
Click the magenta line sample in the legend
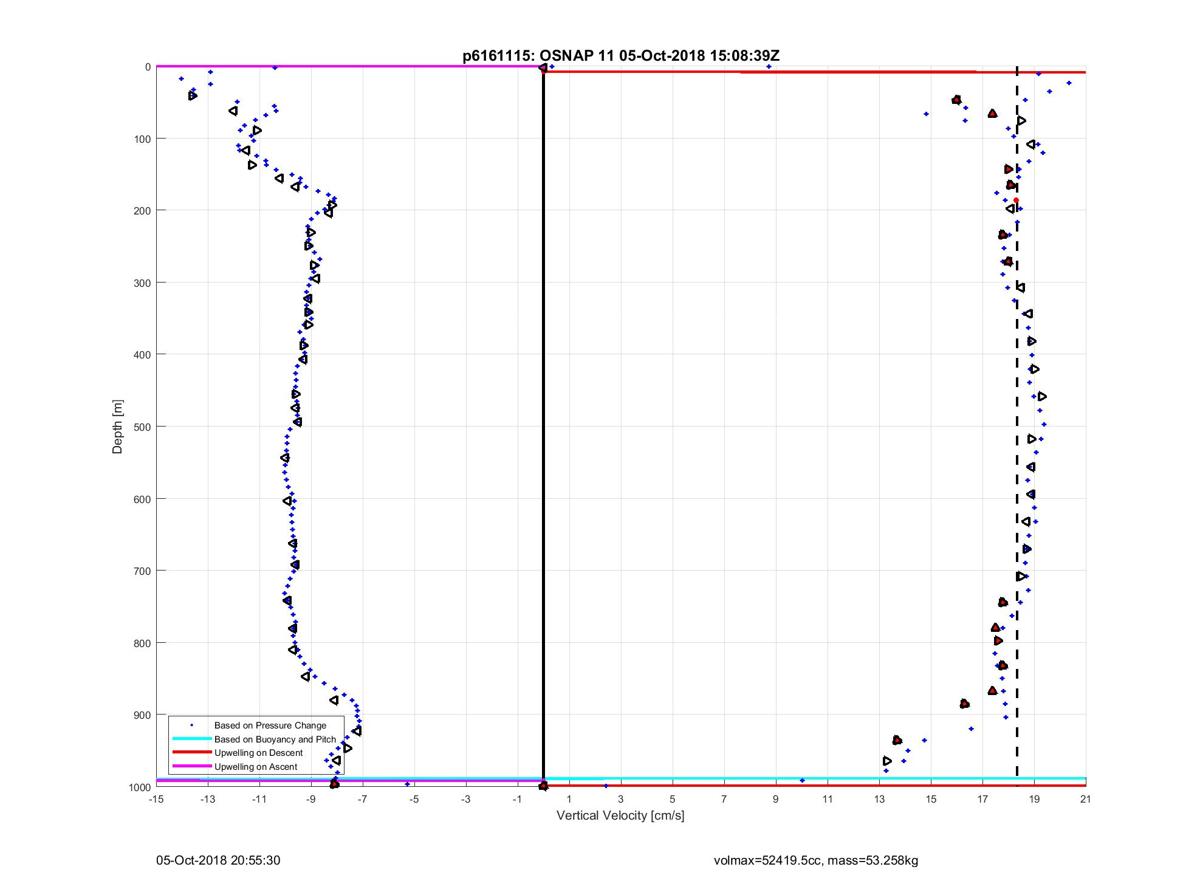coord(190,767)
